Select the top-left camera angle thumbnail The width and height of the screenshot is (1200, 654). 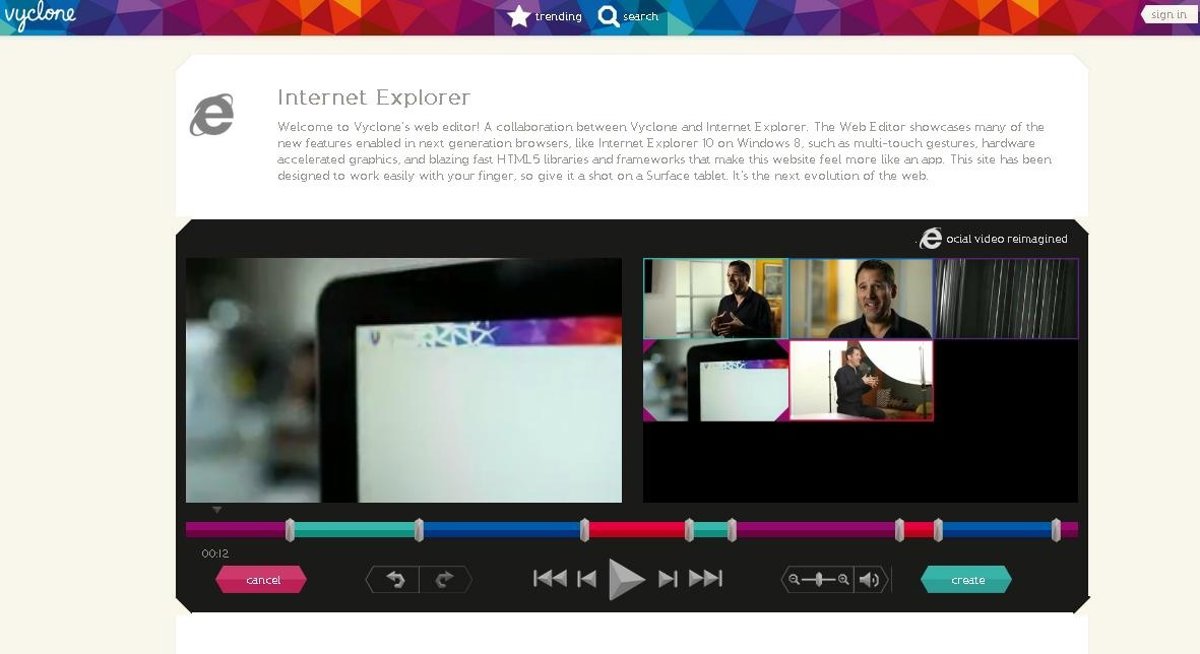click(x=715, y=298)
